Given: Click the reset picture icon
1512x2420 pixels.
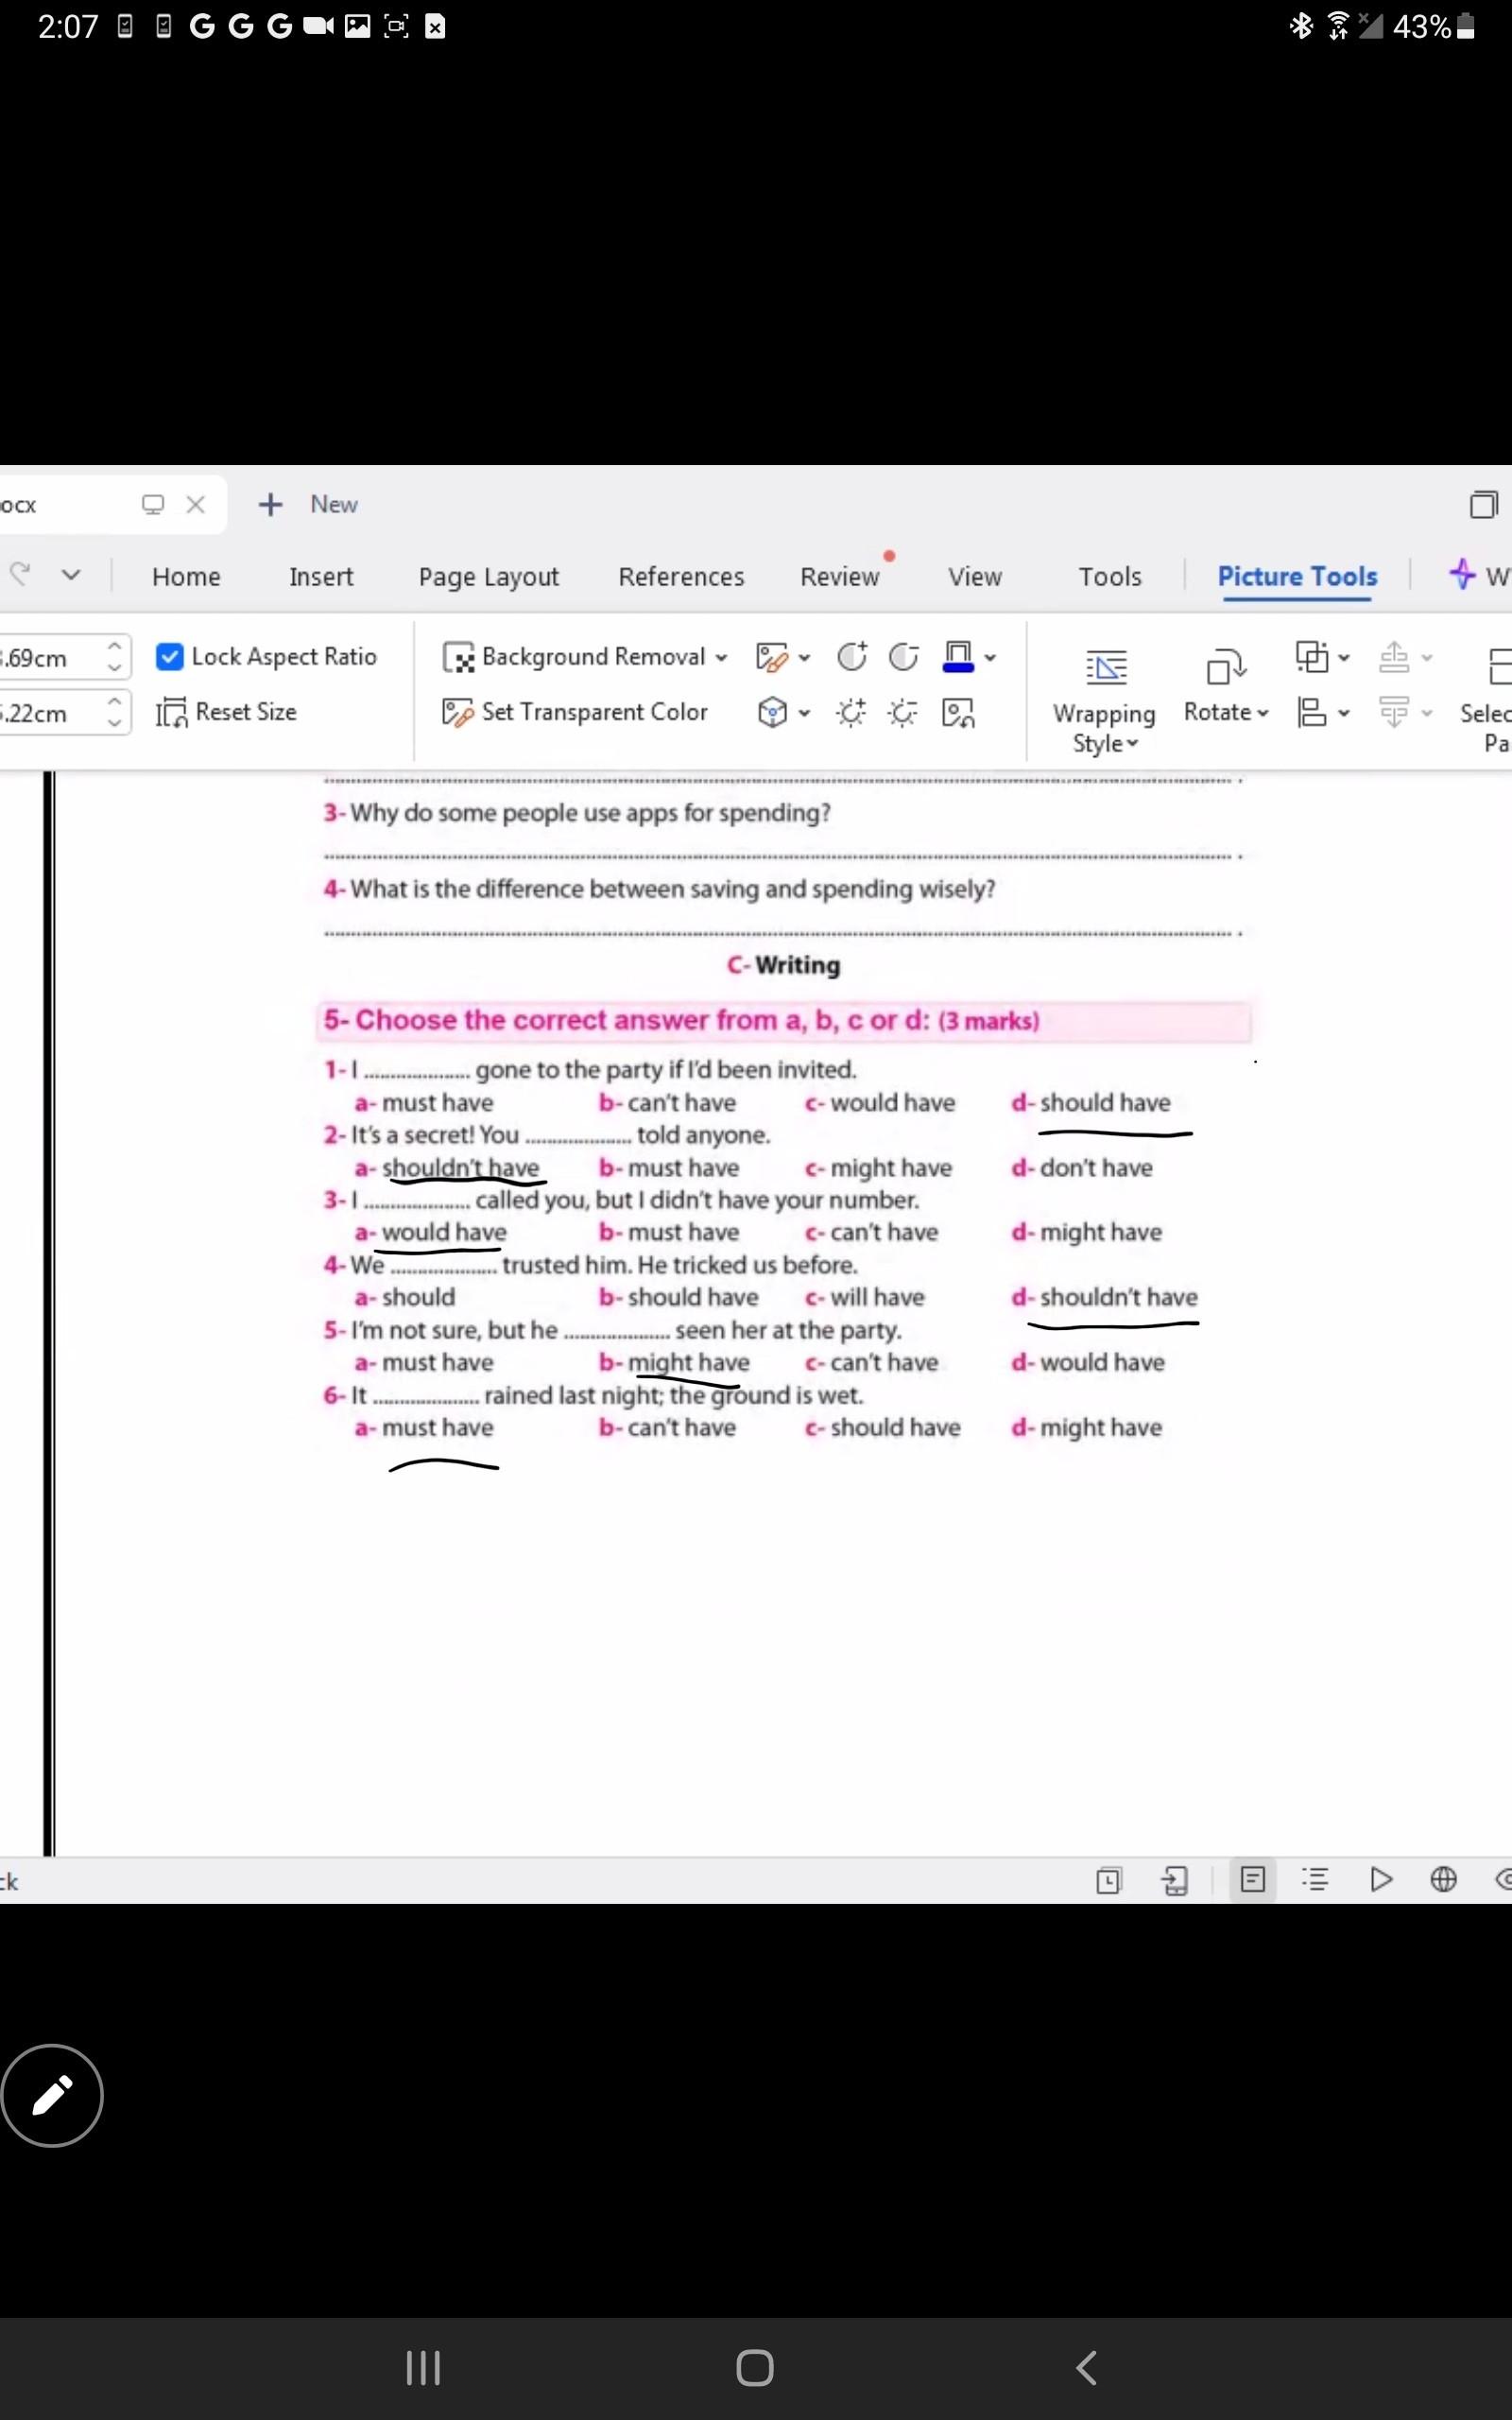Looking at the screenshot, I should [x=957, y=713].
